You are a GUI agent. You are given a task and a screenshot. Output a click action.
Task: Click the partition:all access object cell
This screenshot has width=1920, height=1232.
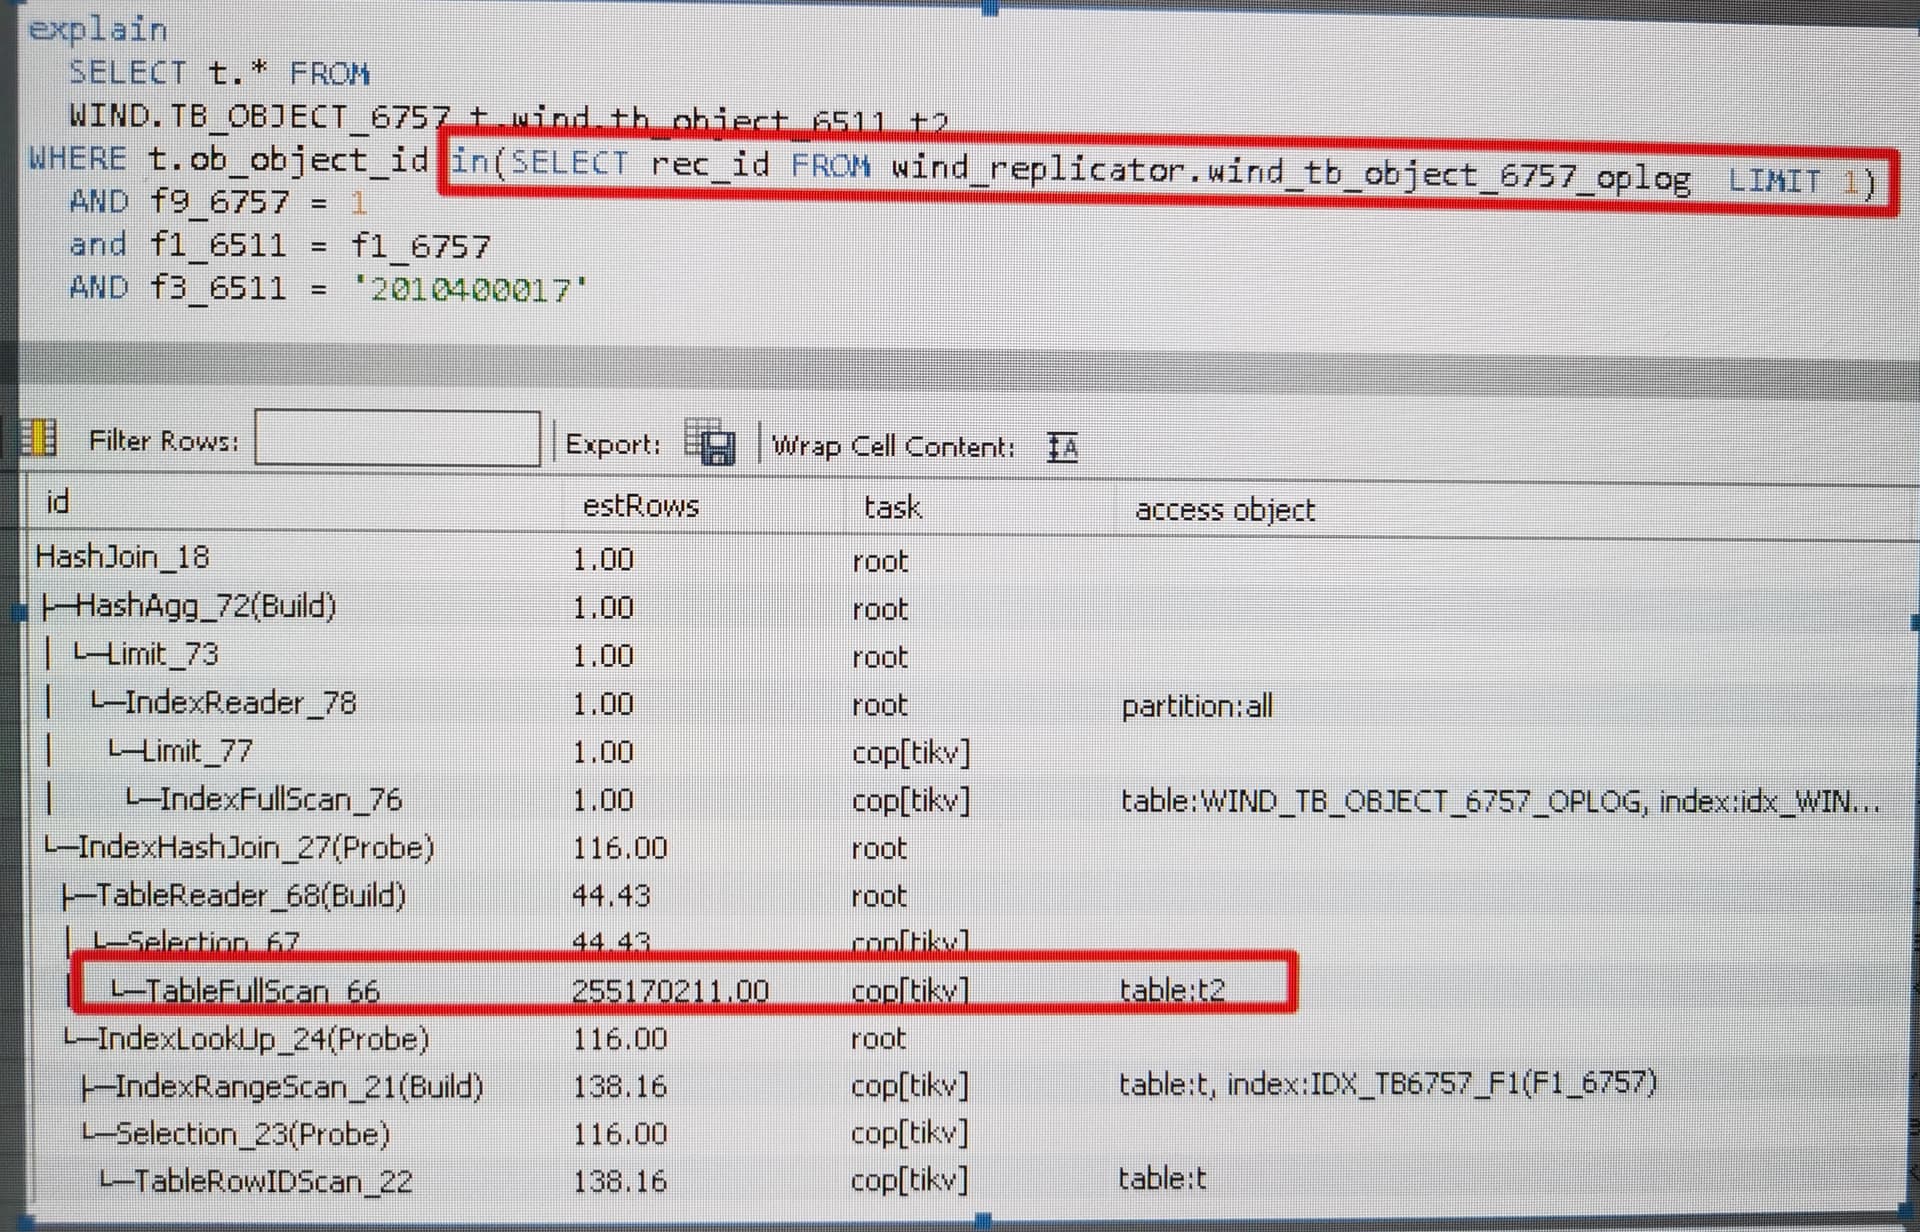1197,707
